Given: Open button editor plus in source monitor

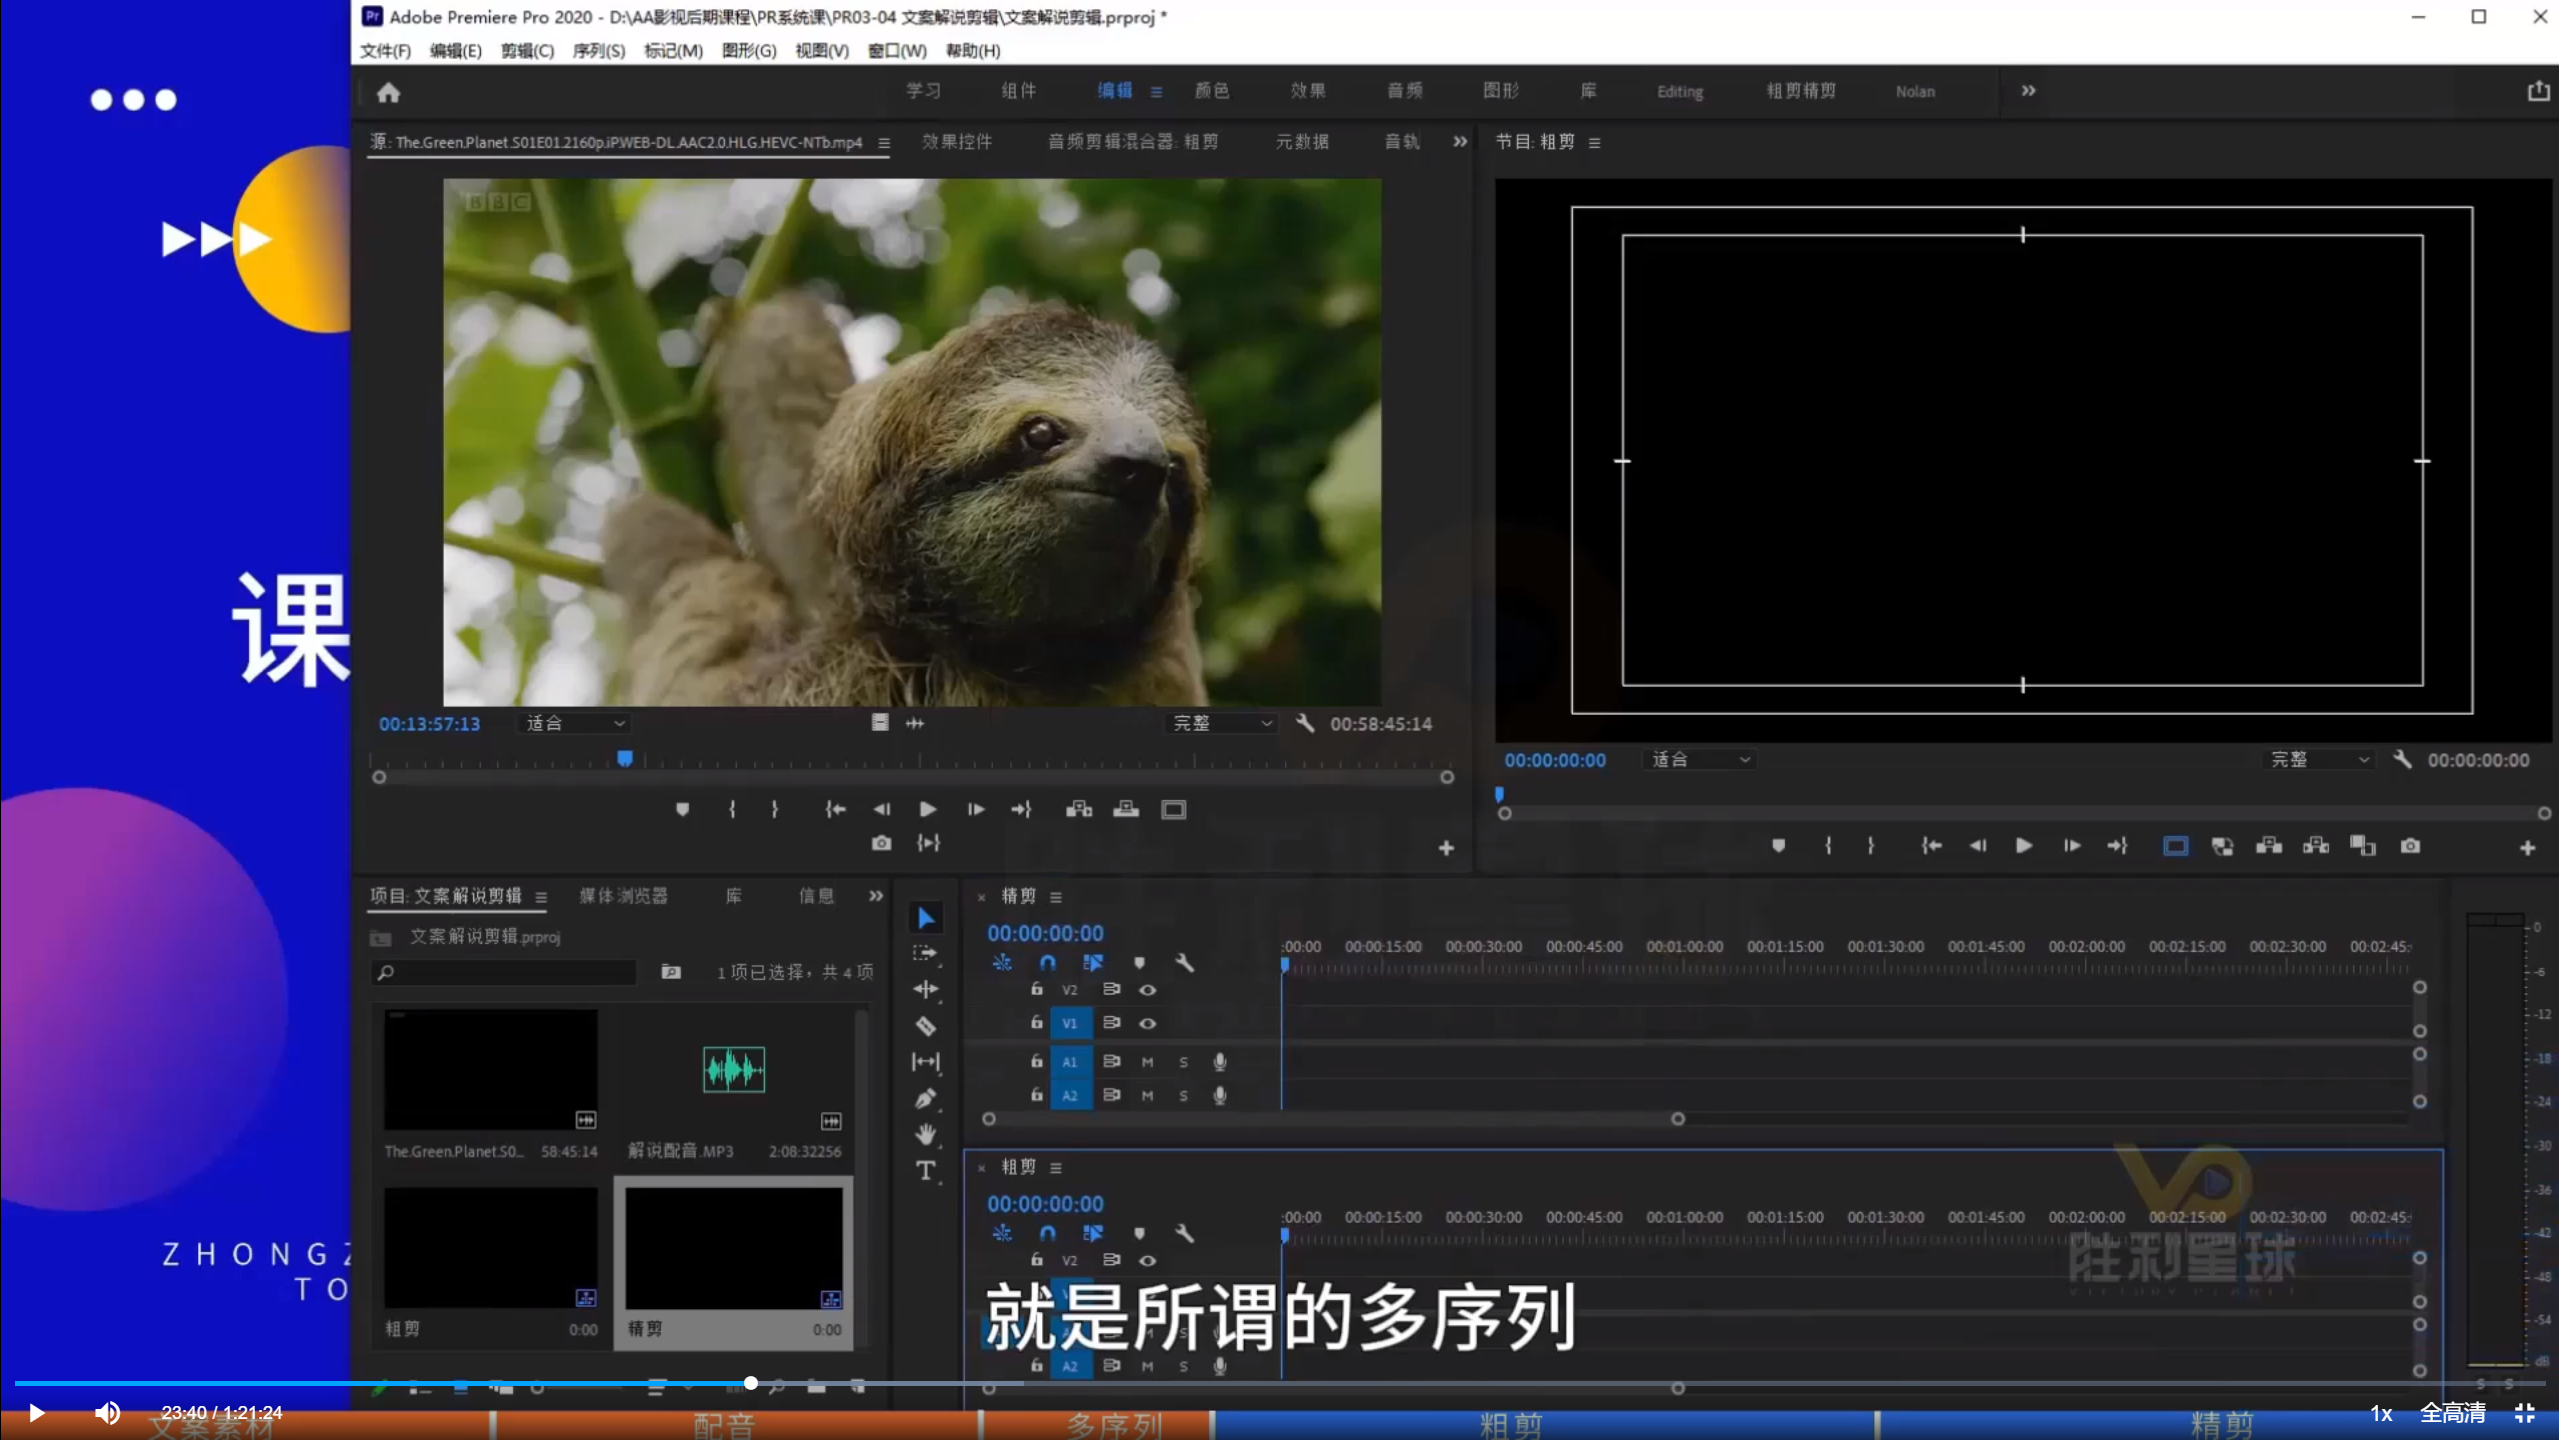Looking at the screenshot, I should (x=1446, y=848).
